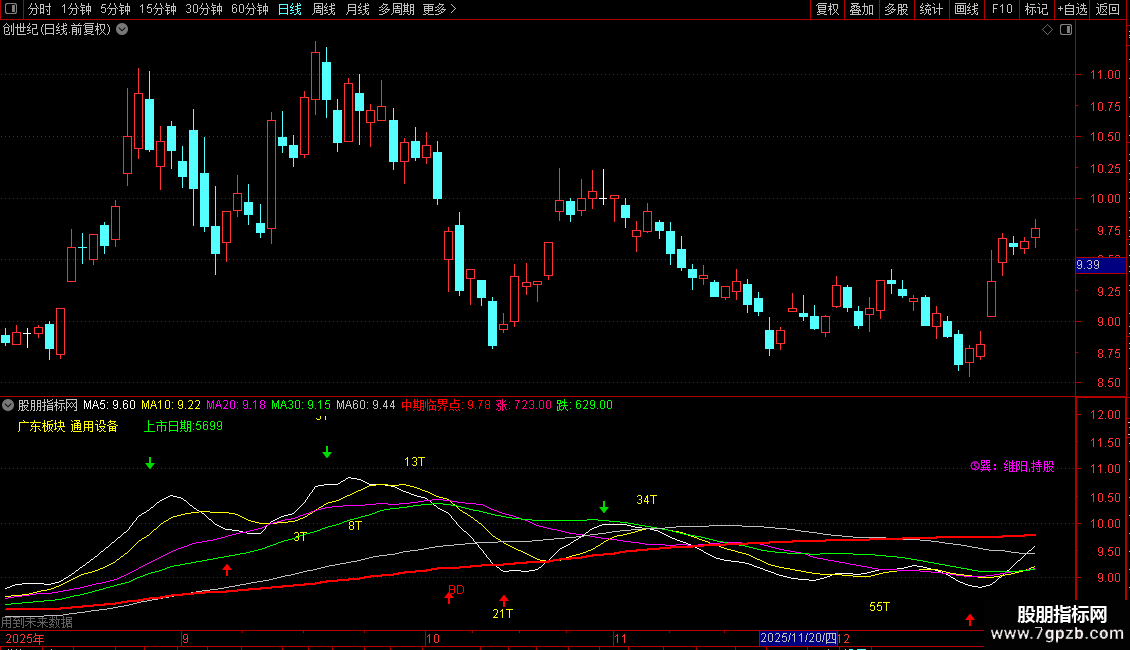Click the 13T label in indicator panel

tap(414, 461)
